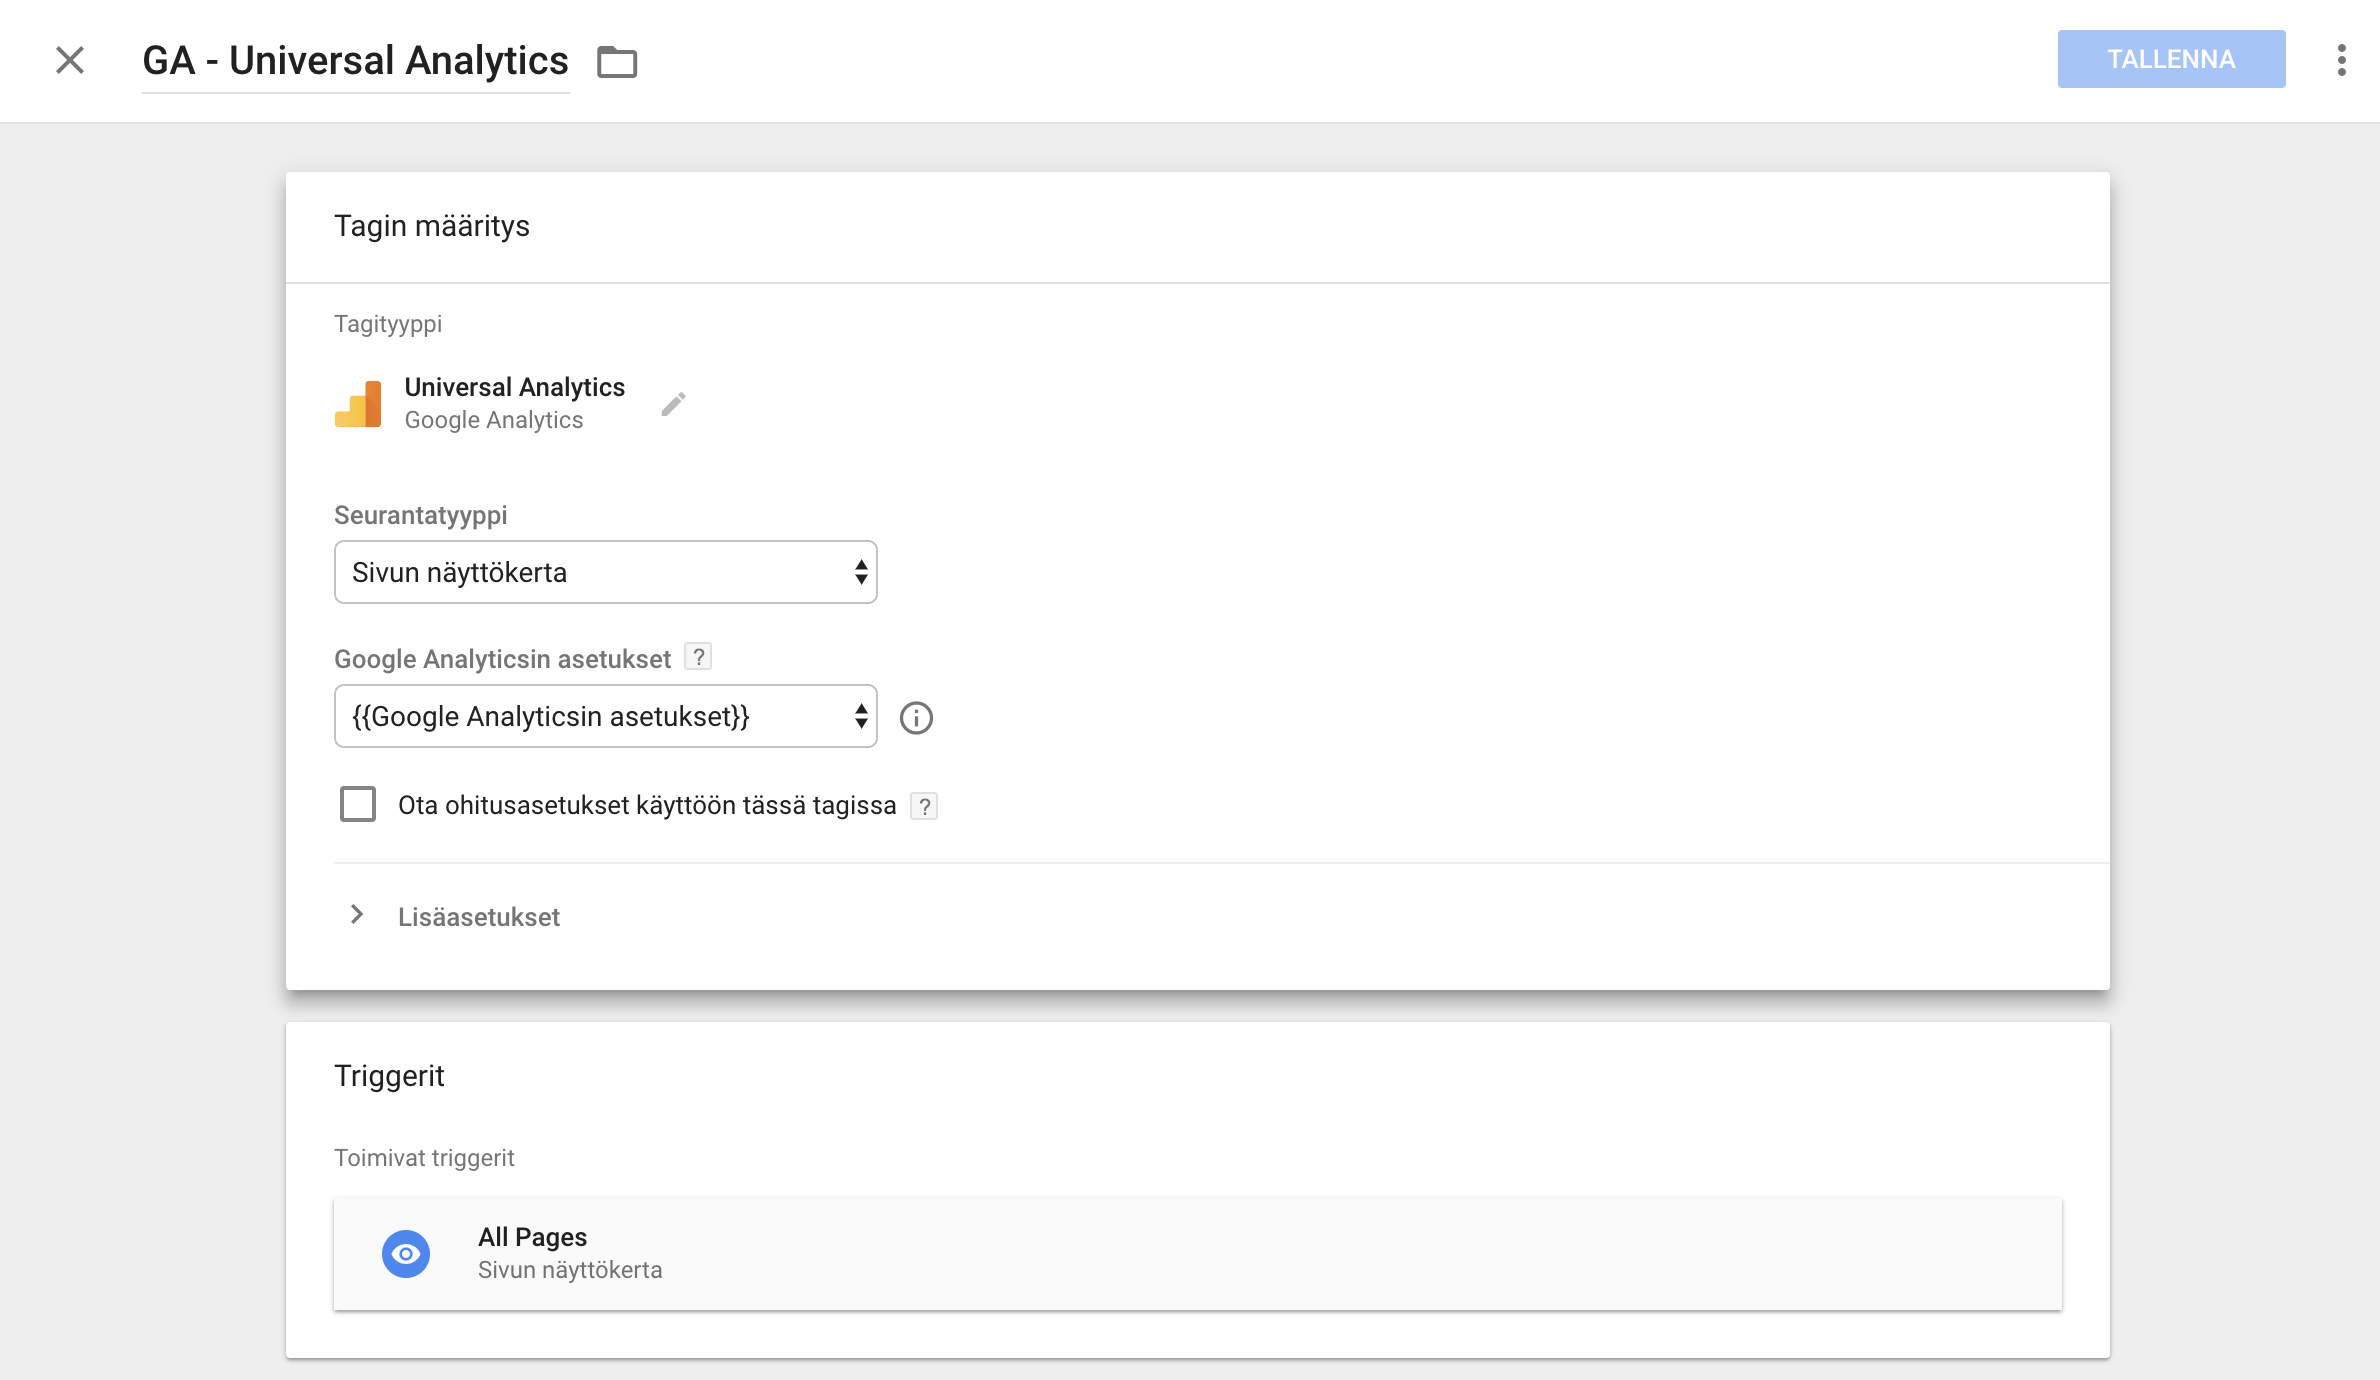Click the blue eye icon of All Pages trigger

(406, 1254)
